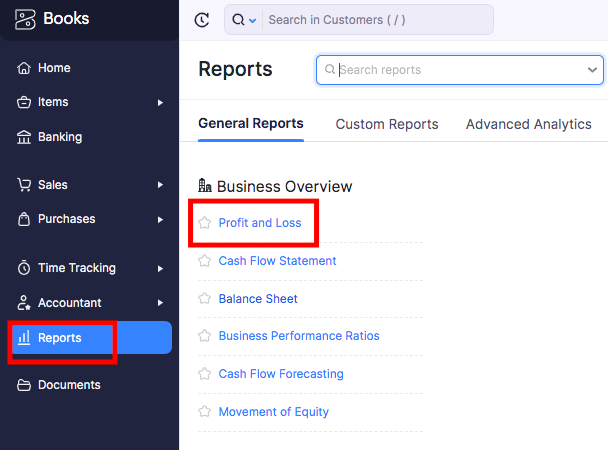This screenshot has width=608, height=450.
Task: Expand the Items submenu arrow
Action: pos(160,102)
